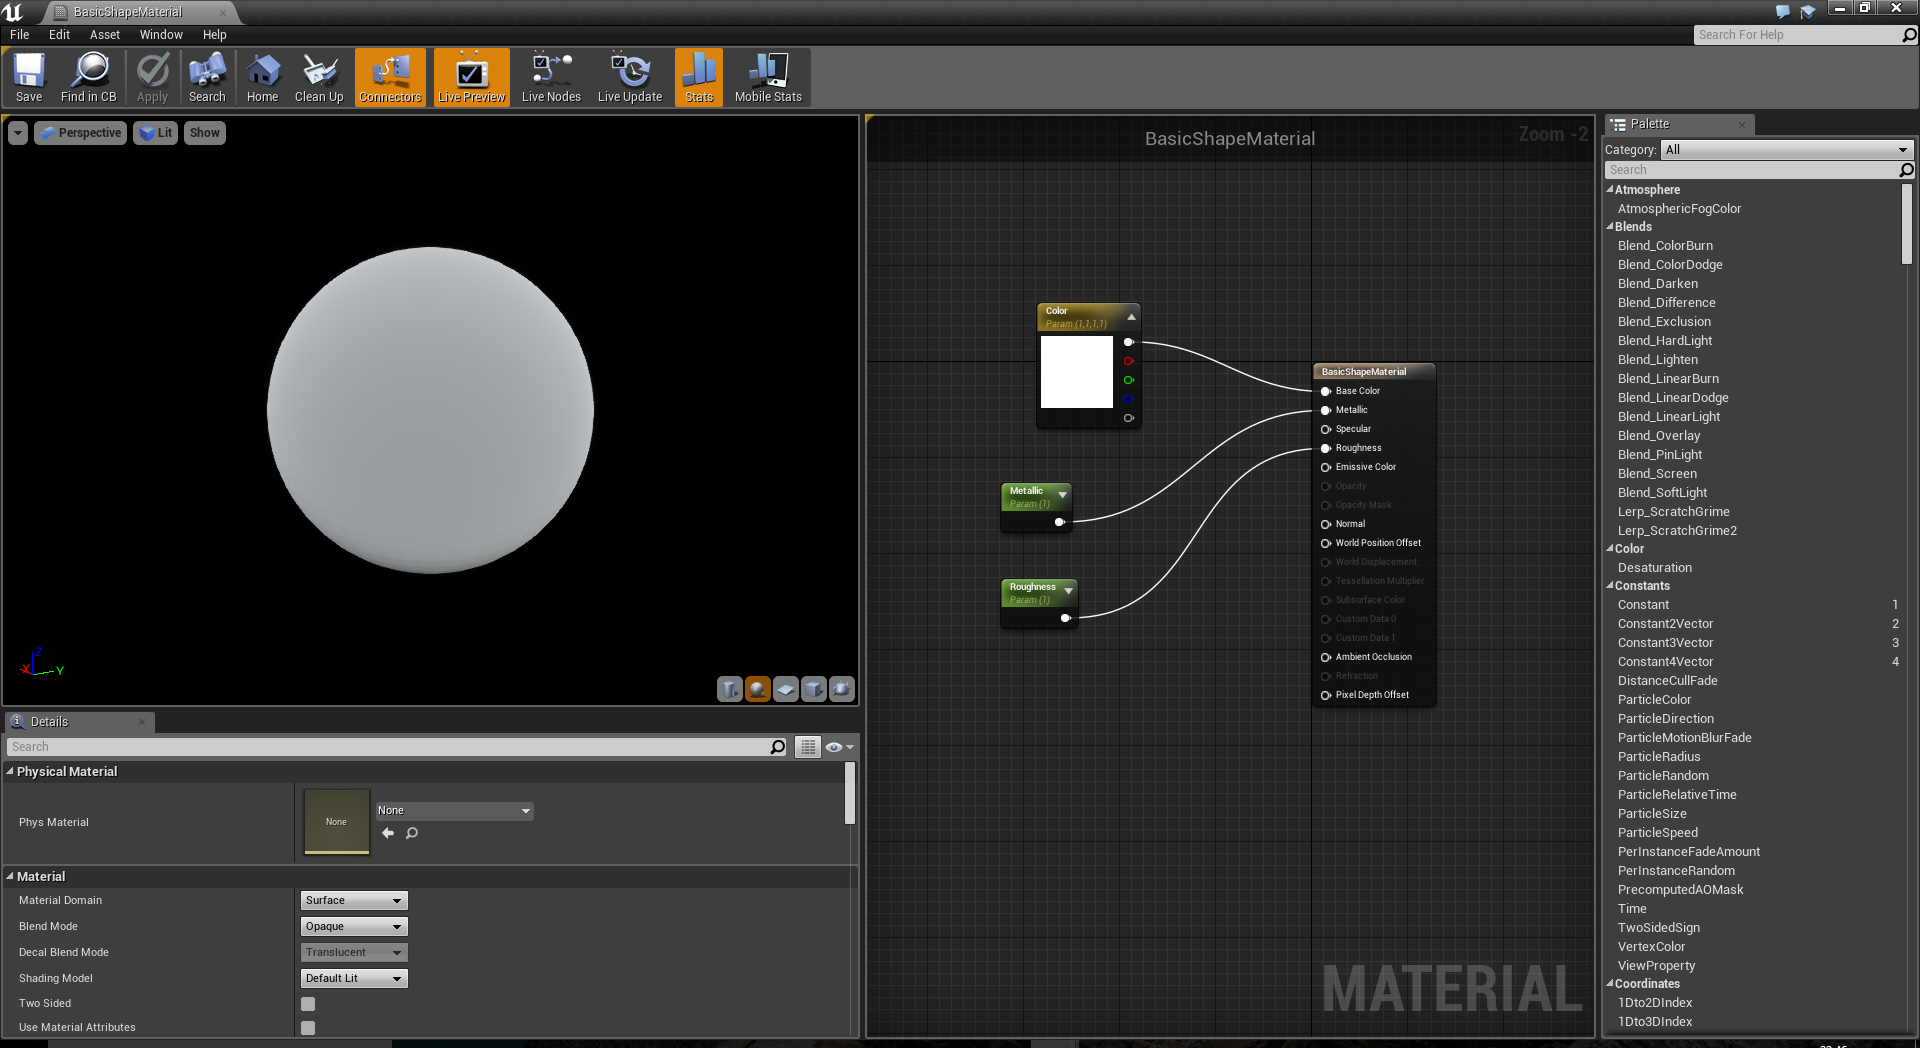1920x1048 pixels.
Task: Use selected mesh as preview icon
Action: [842, 689]
